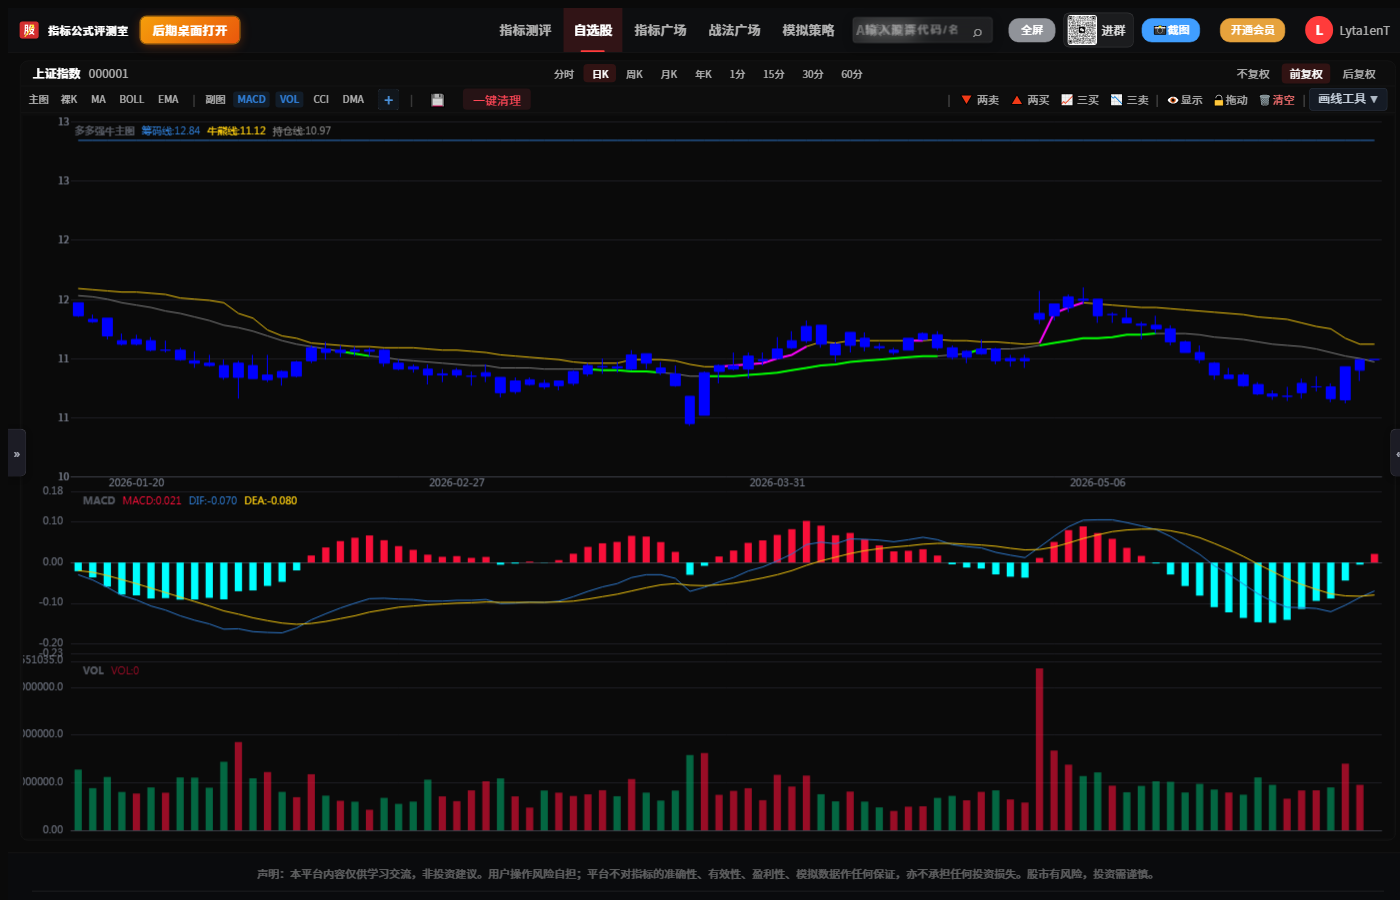Click the 开通会员 membership button
1400x900 pixels.
tap(1252, 30)
